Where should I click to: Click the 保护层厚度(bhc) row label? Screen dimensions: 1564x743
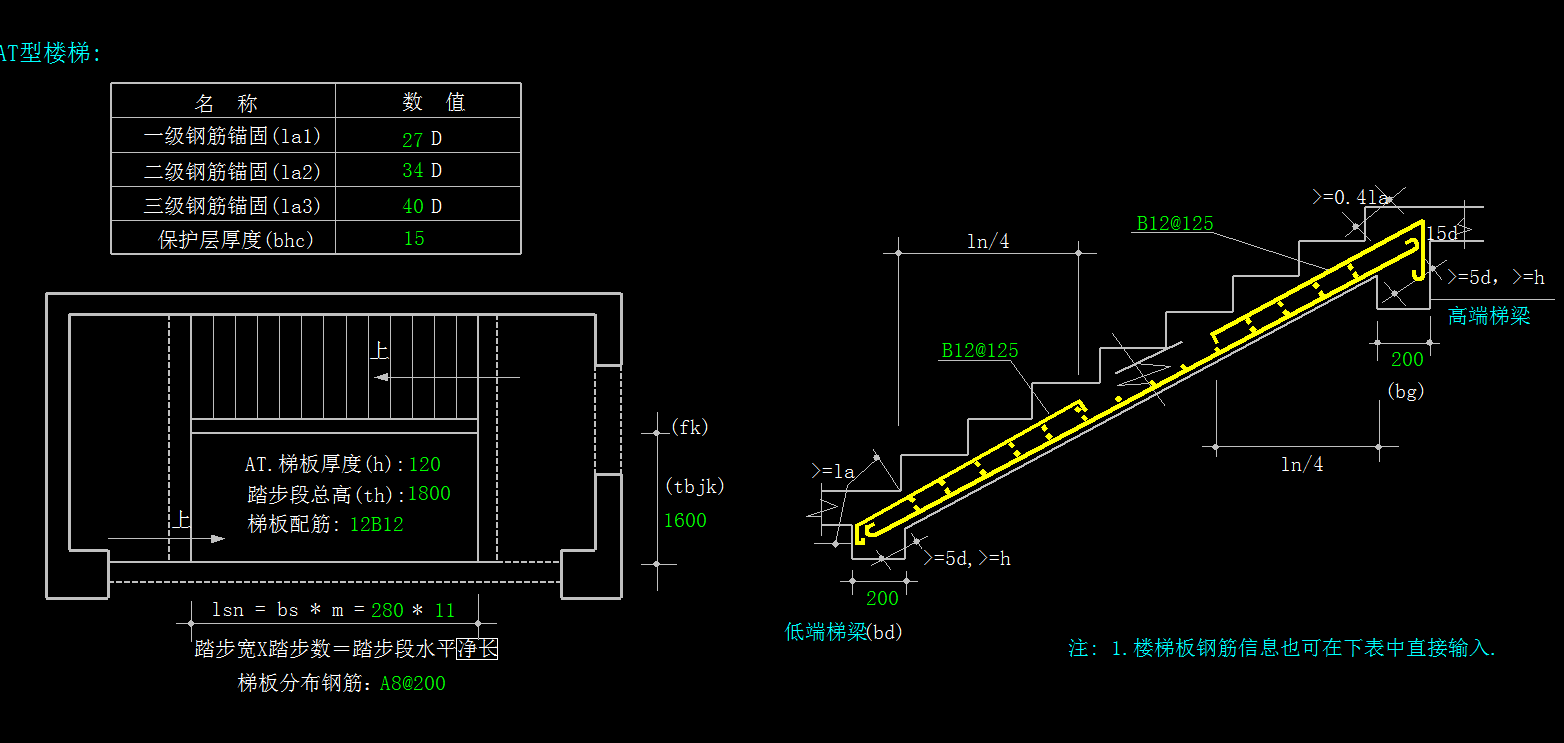click(x=236, y=240)
